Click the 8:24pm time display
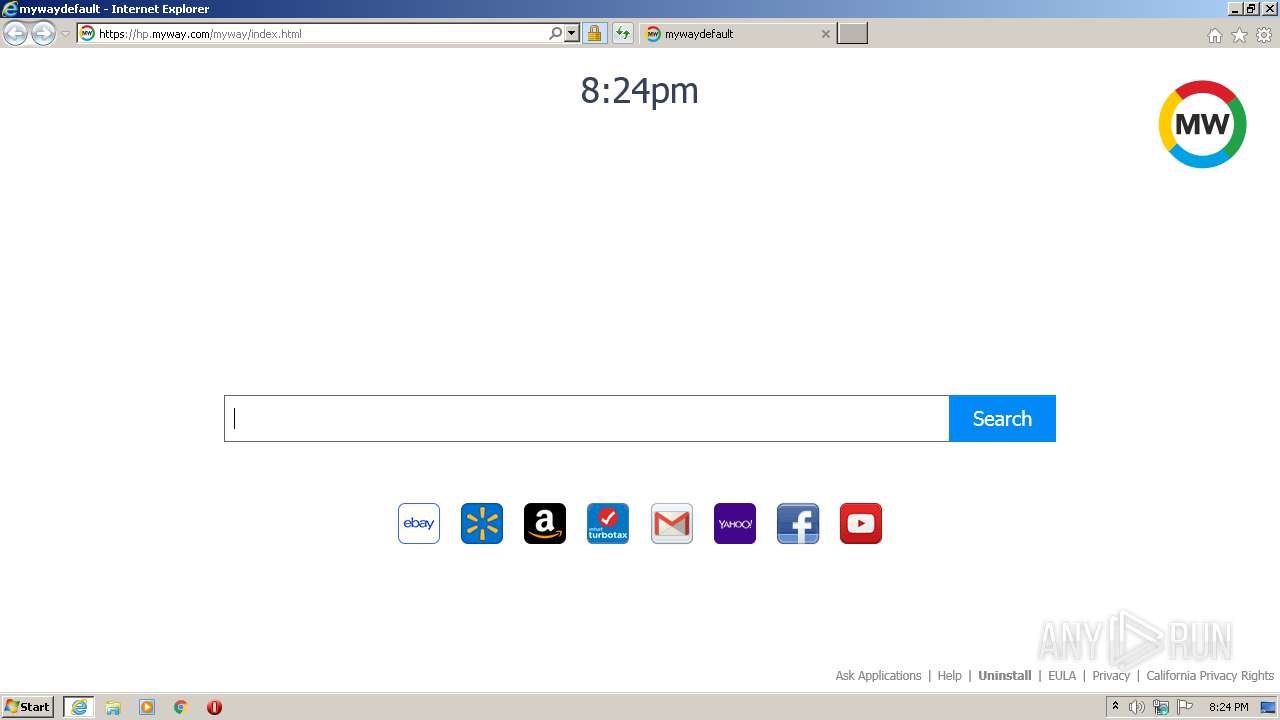The height and width of the screenshot is (720, 1280). 639,91
